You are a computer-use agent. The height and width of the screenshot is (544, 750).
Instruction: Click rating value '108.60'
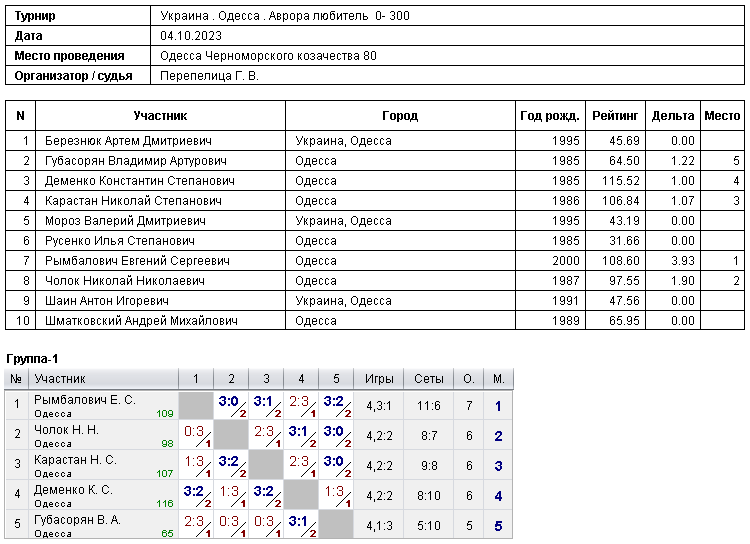click(x=621, y=261)
